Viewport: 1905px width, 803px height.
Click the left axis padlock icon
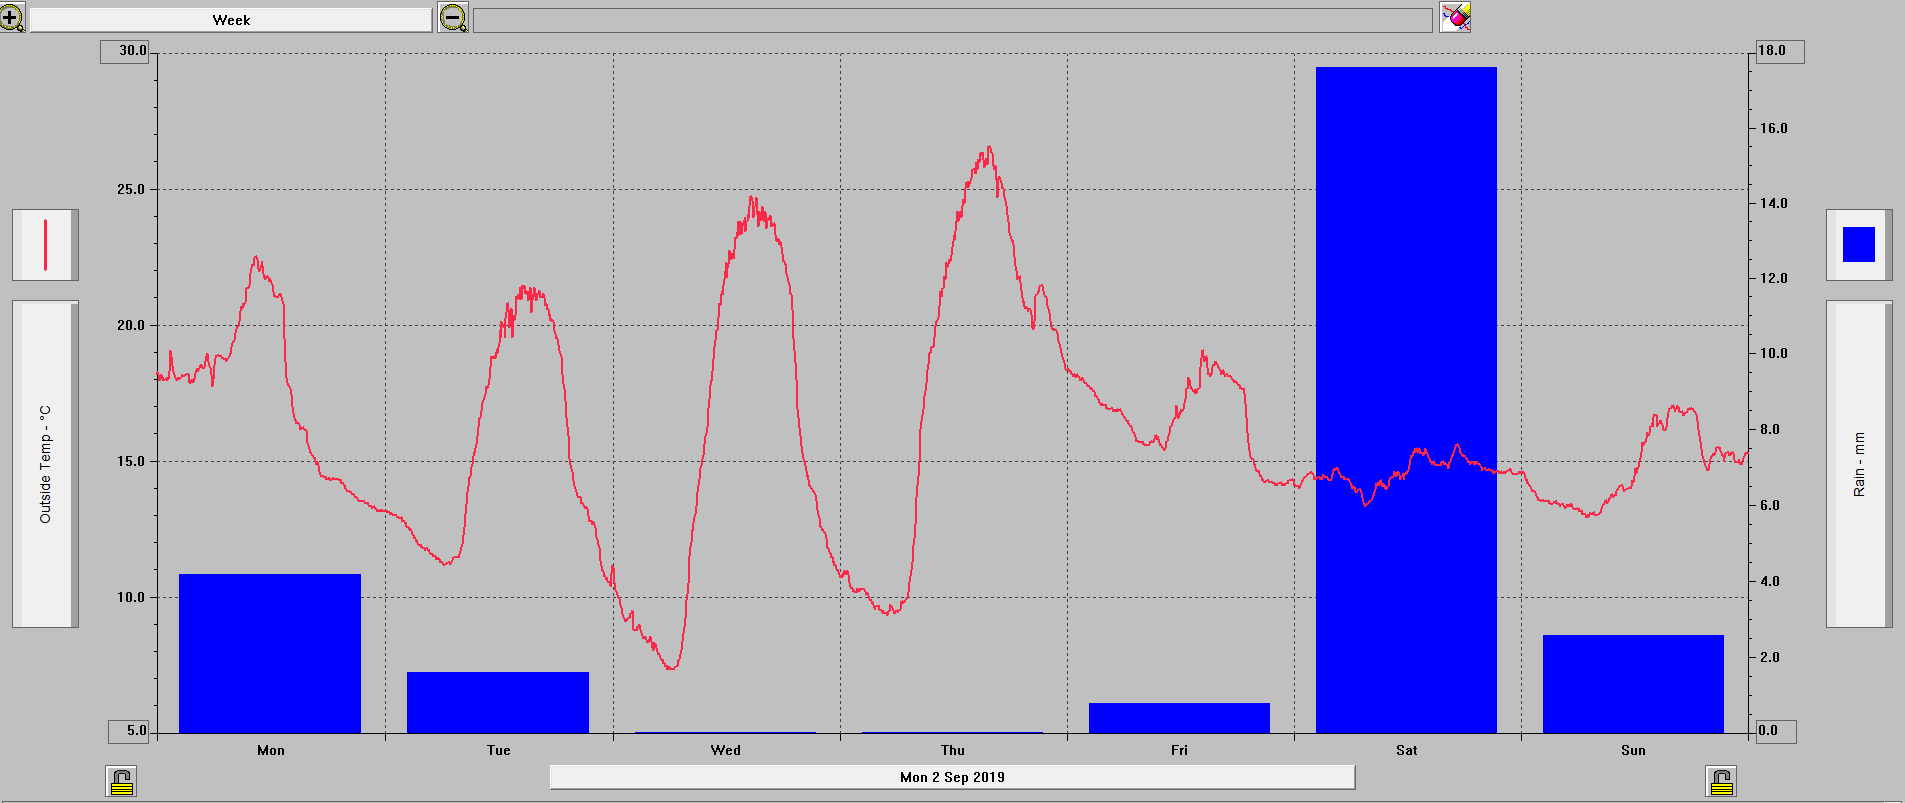(121, 781)
